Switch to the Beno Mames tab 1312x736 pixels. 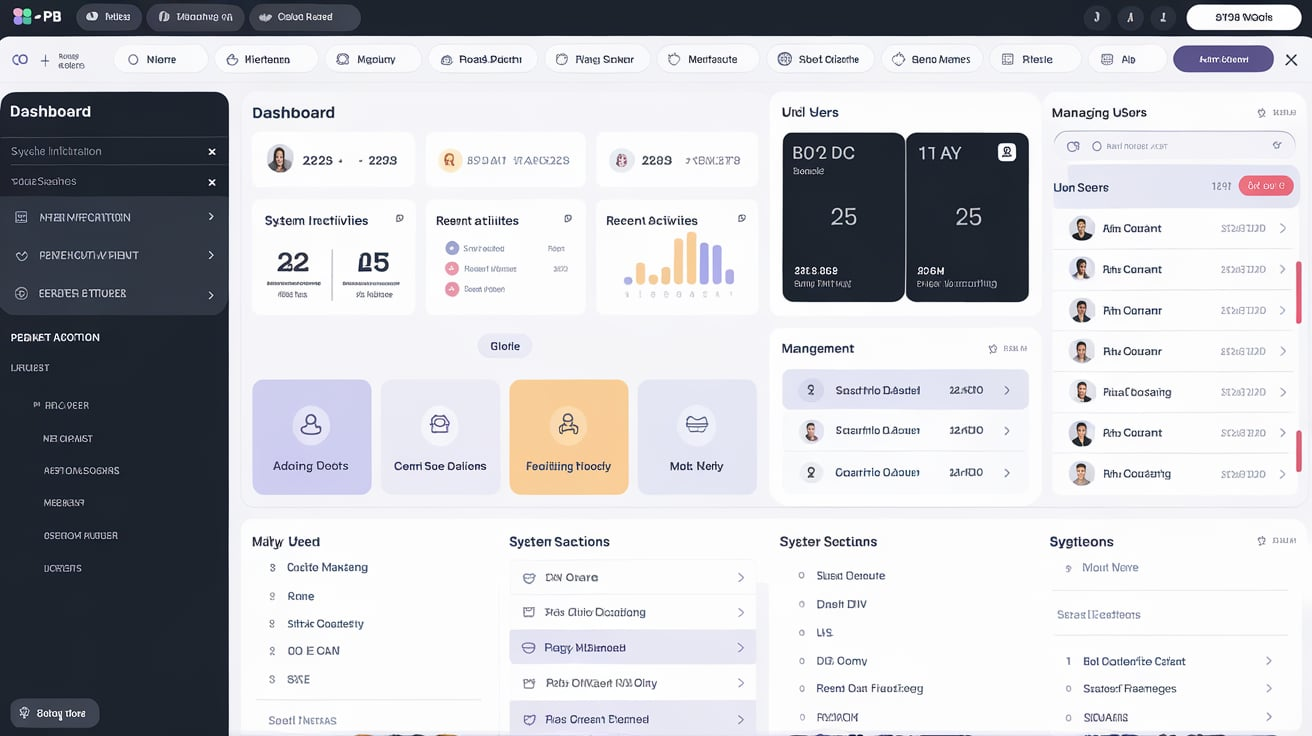tap(931, 59)
